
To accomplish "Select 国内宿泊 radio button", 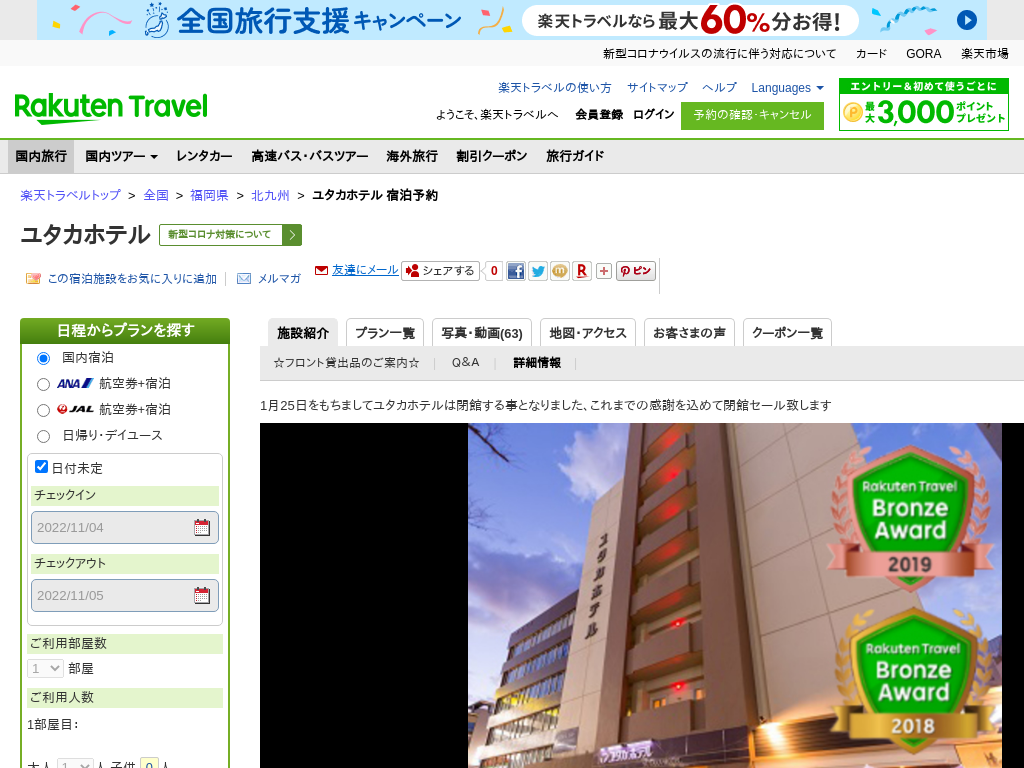I will click(43, 358).
